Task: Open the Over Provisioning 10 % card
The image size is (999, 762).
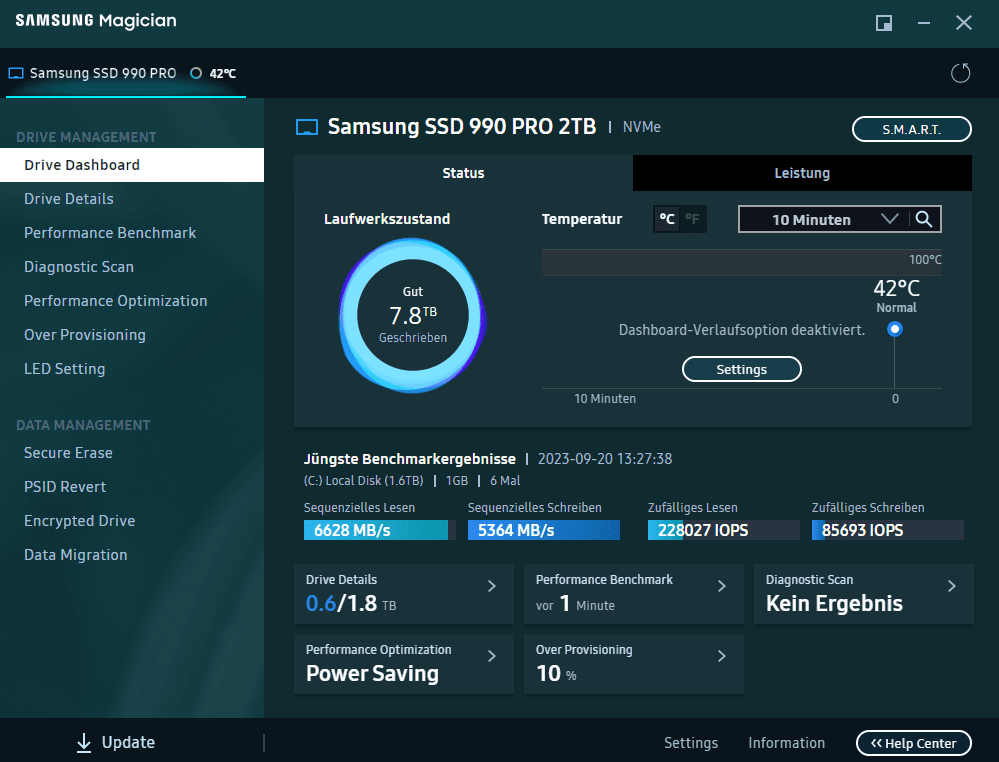Action: click(x=633, y=664)
